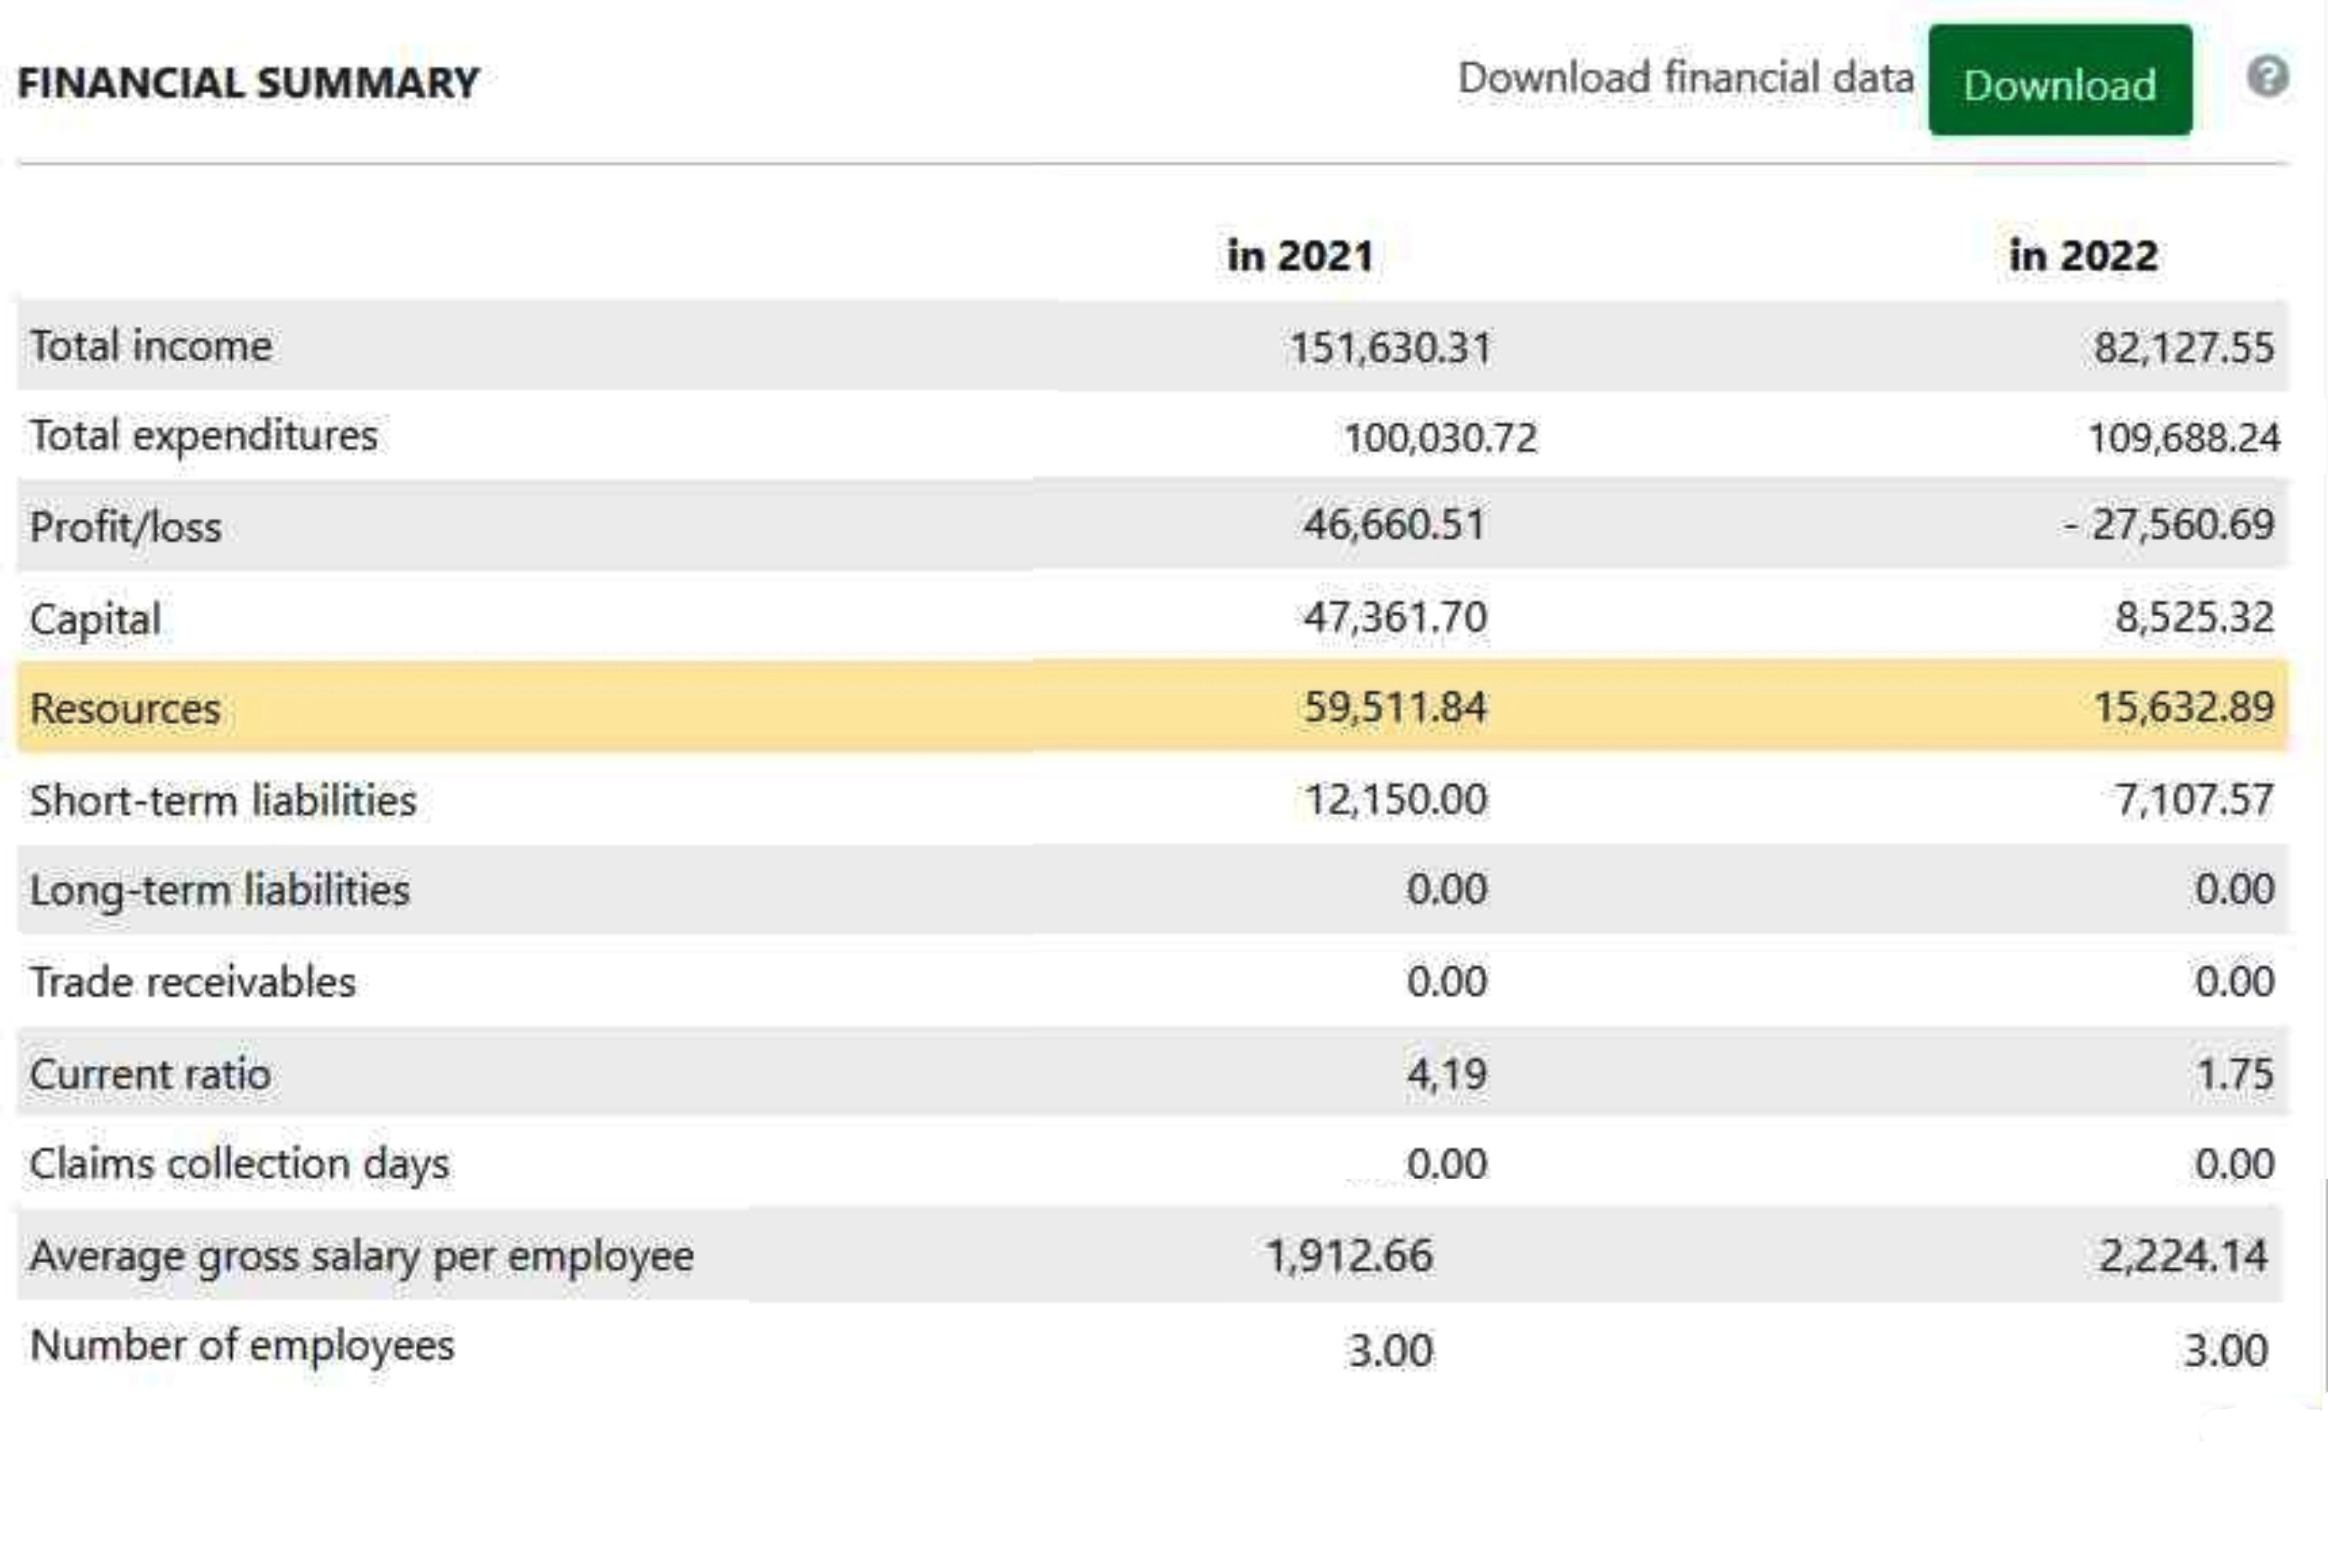Viewport: 2328px width, 1568px height.
Task: Select Total expenditures value 100,030.72
Action: point(1440,438)
